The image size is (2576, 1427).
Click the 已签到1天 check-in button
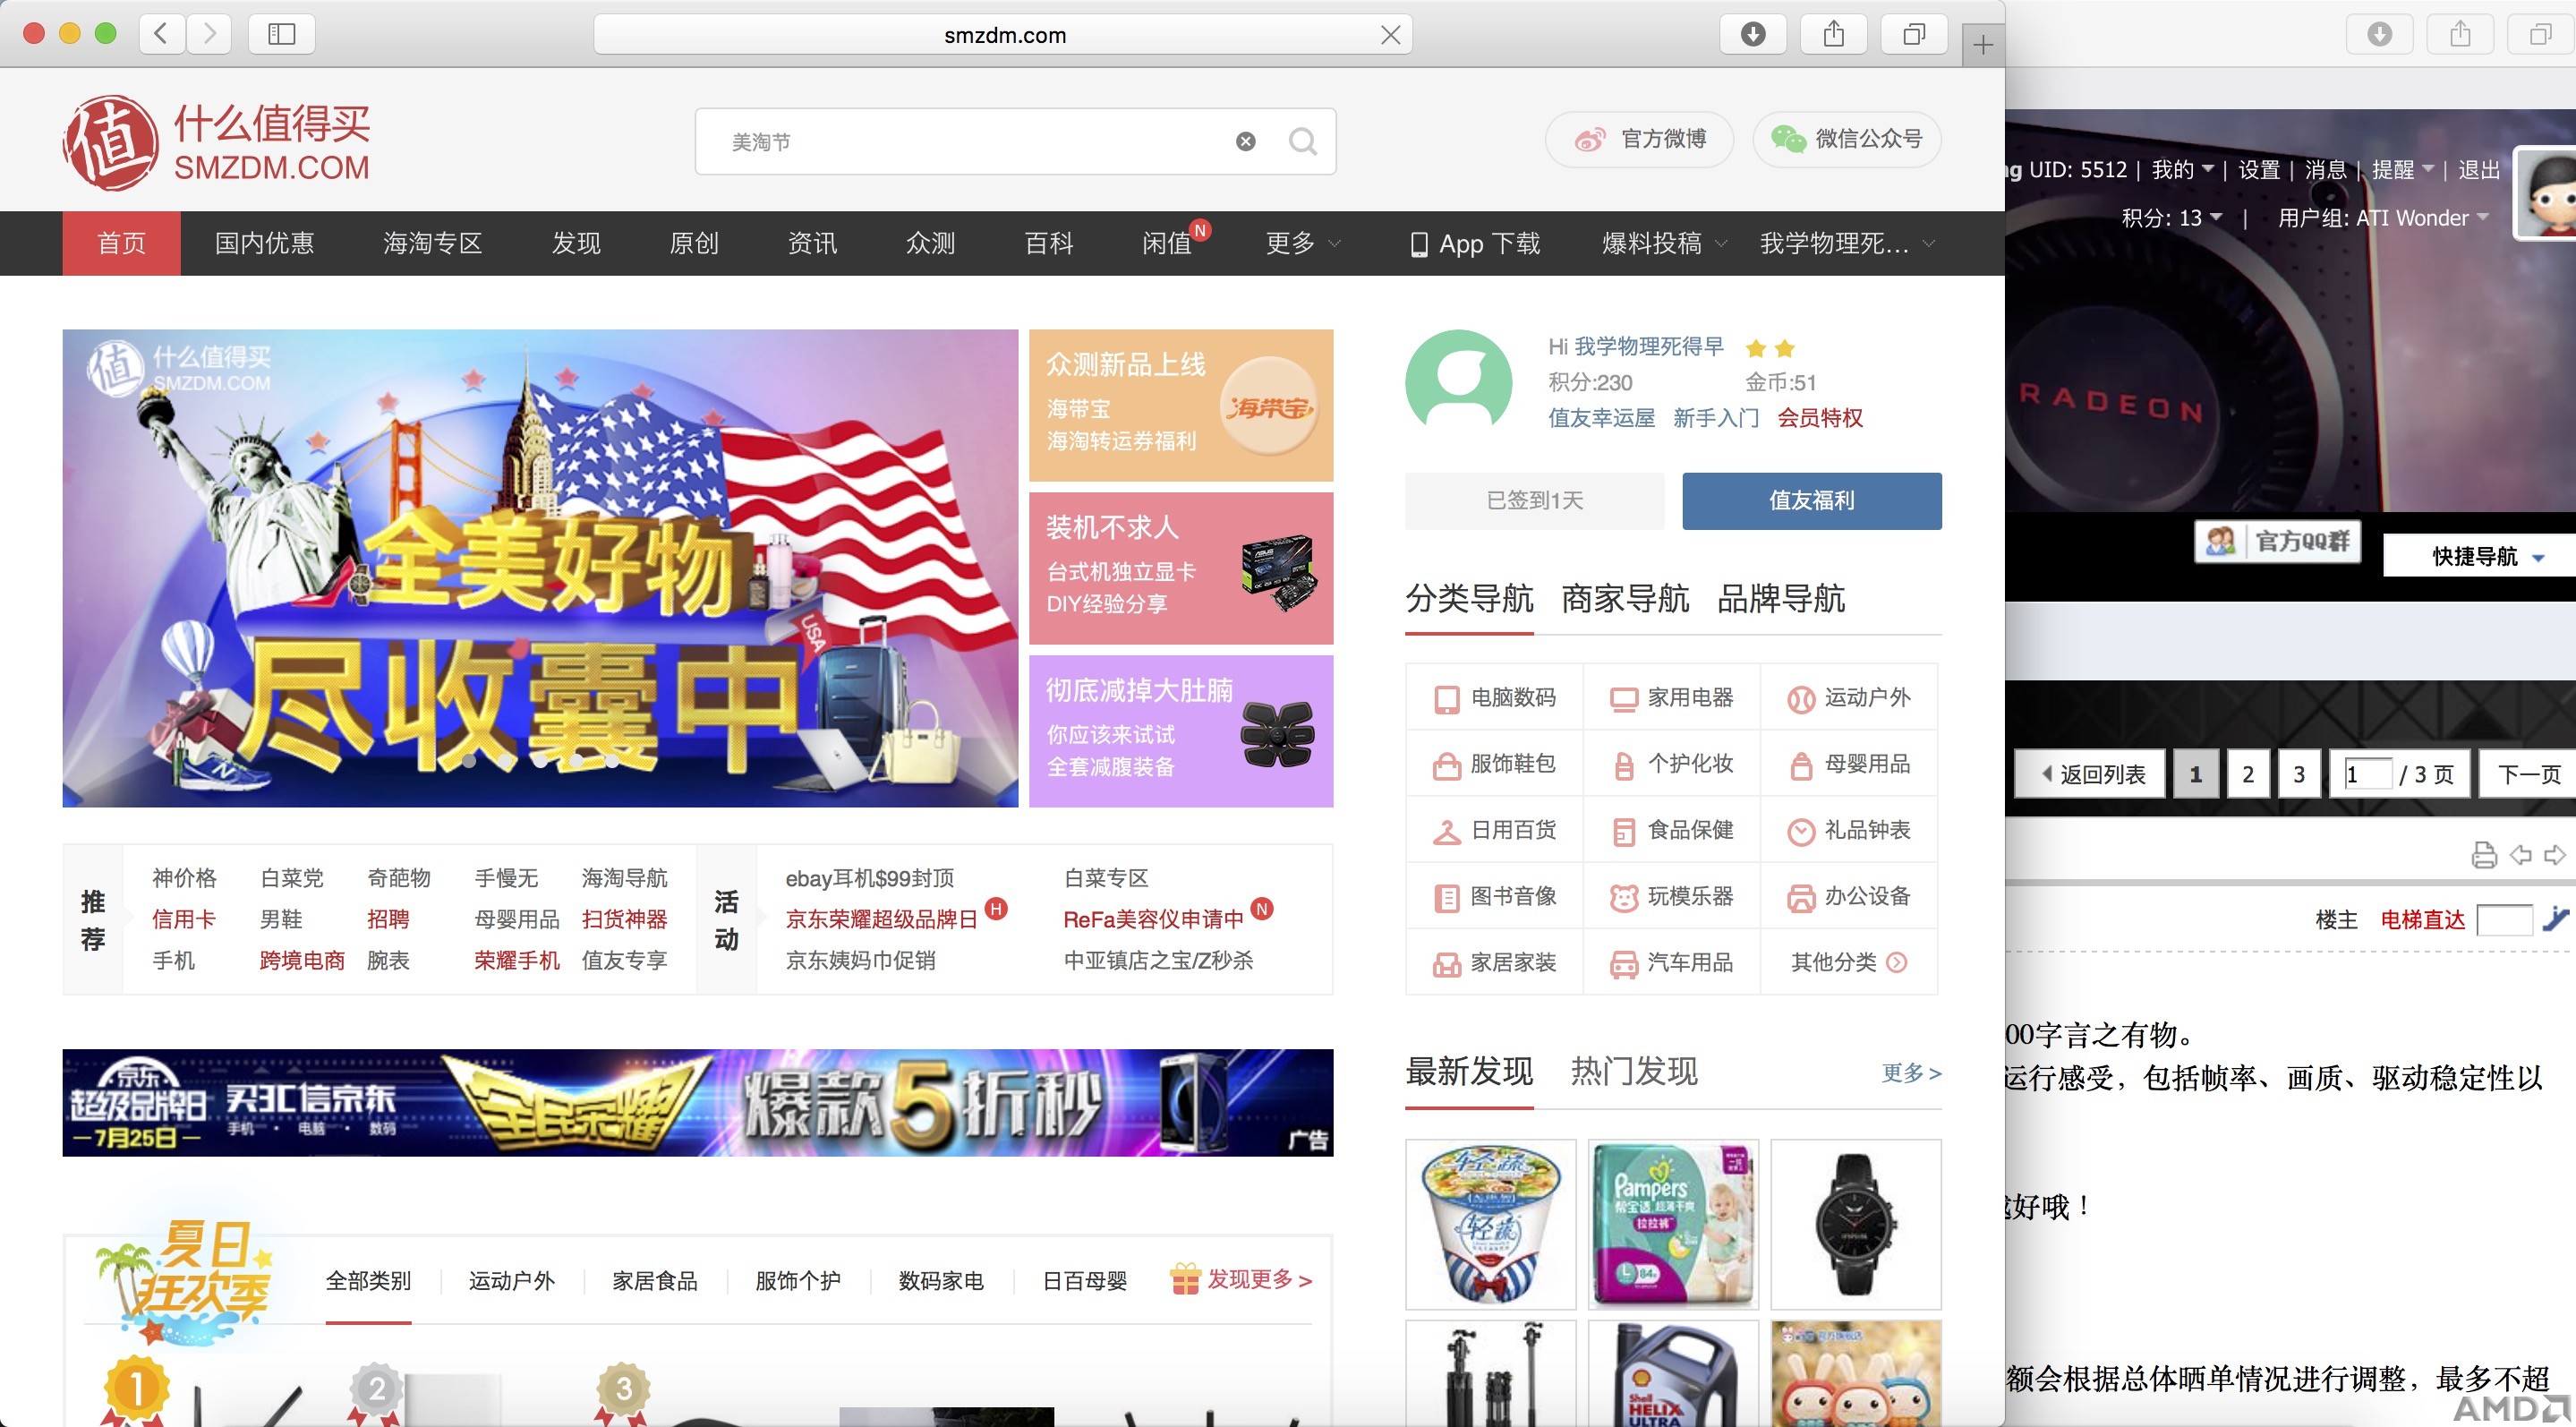[x=1534, y=500]
